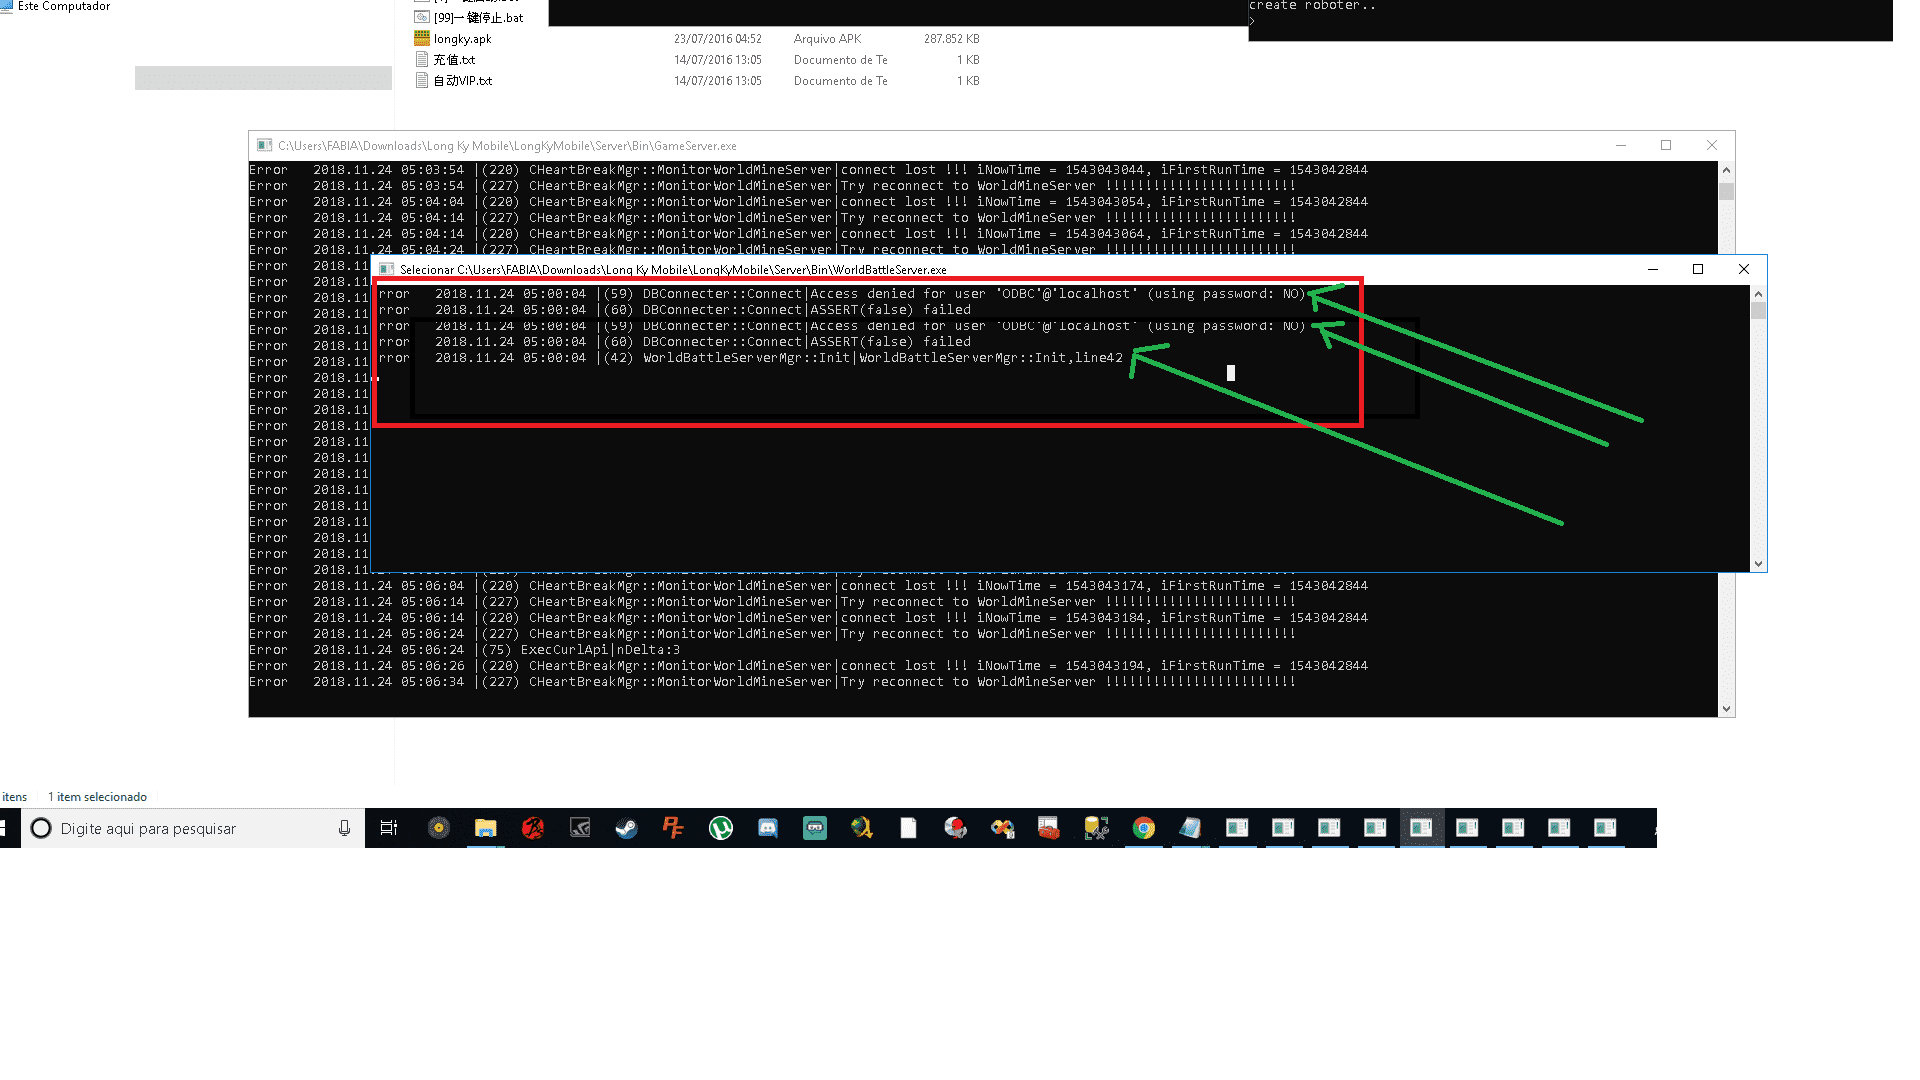The image size is (1920, 1080).
Task: Close the WorldBattleServer.exe console window
Action: 1744,269
